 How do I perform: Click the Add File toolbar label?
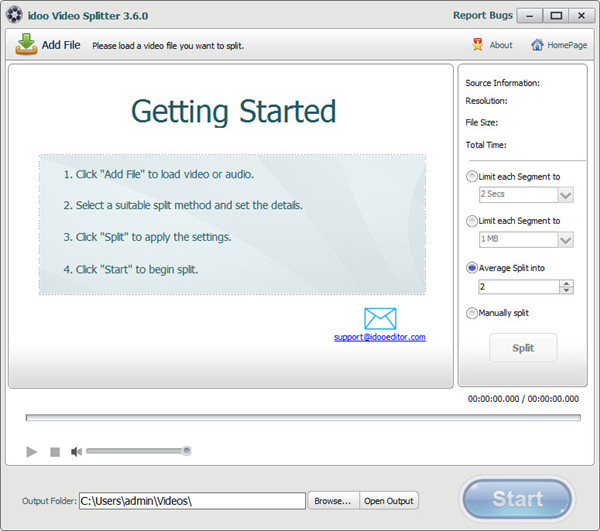[x=60, y=45]
